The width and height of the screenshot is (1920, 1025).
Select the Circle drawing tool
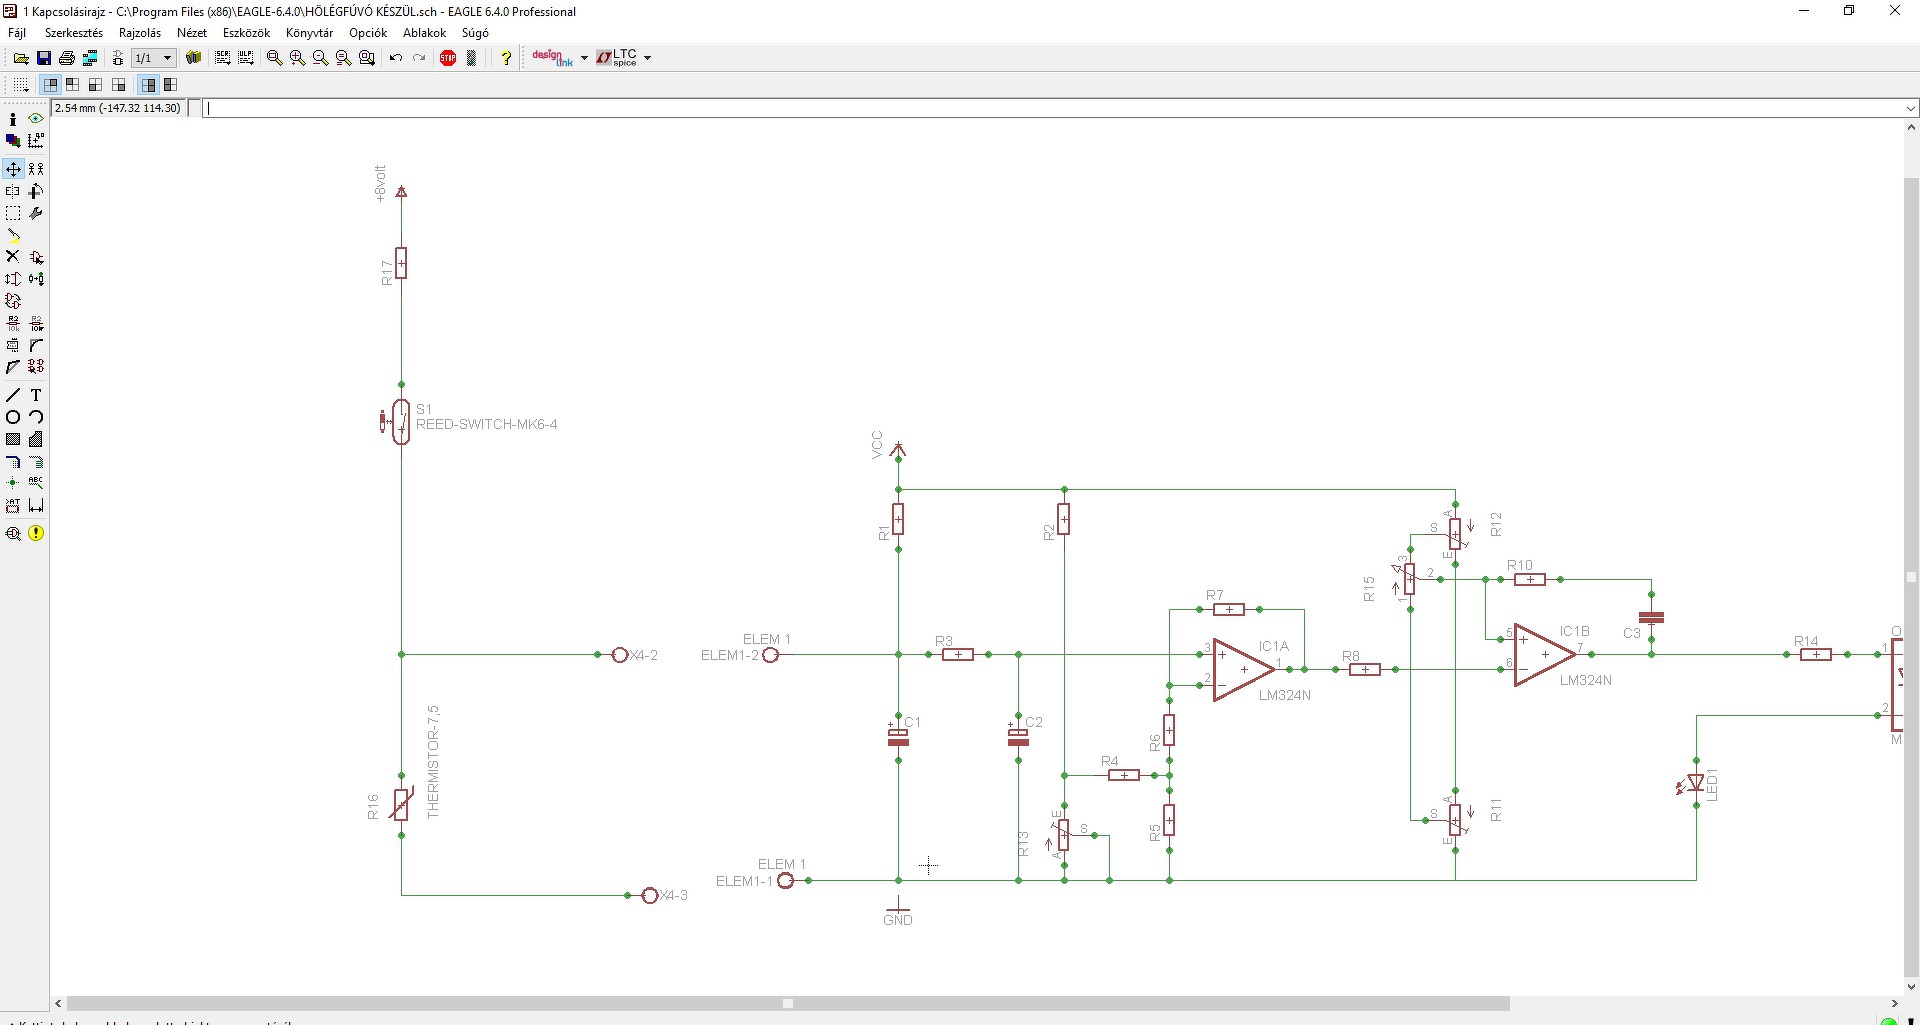13,417
